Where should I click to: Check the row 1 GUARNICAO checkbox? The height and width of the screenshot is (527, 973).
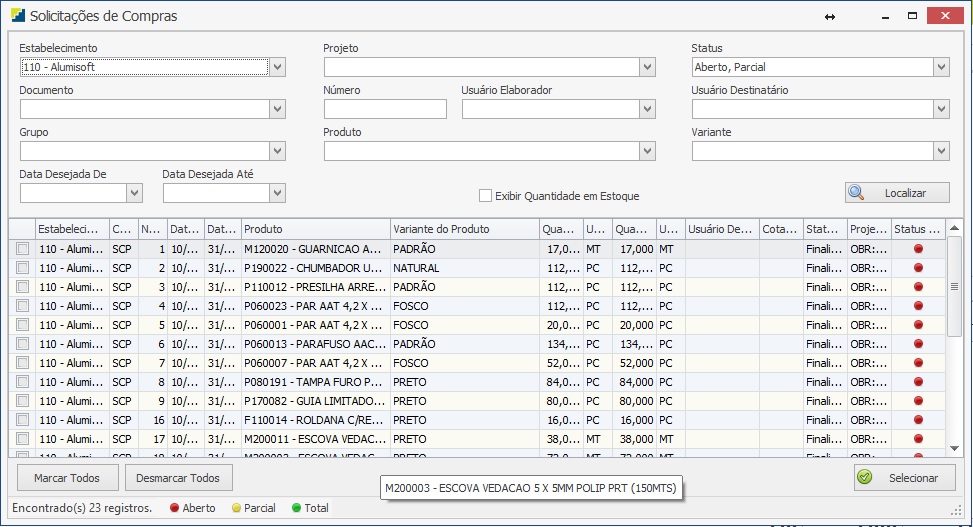tap(22, 249)
